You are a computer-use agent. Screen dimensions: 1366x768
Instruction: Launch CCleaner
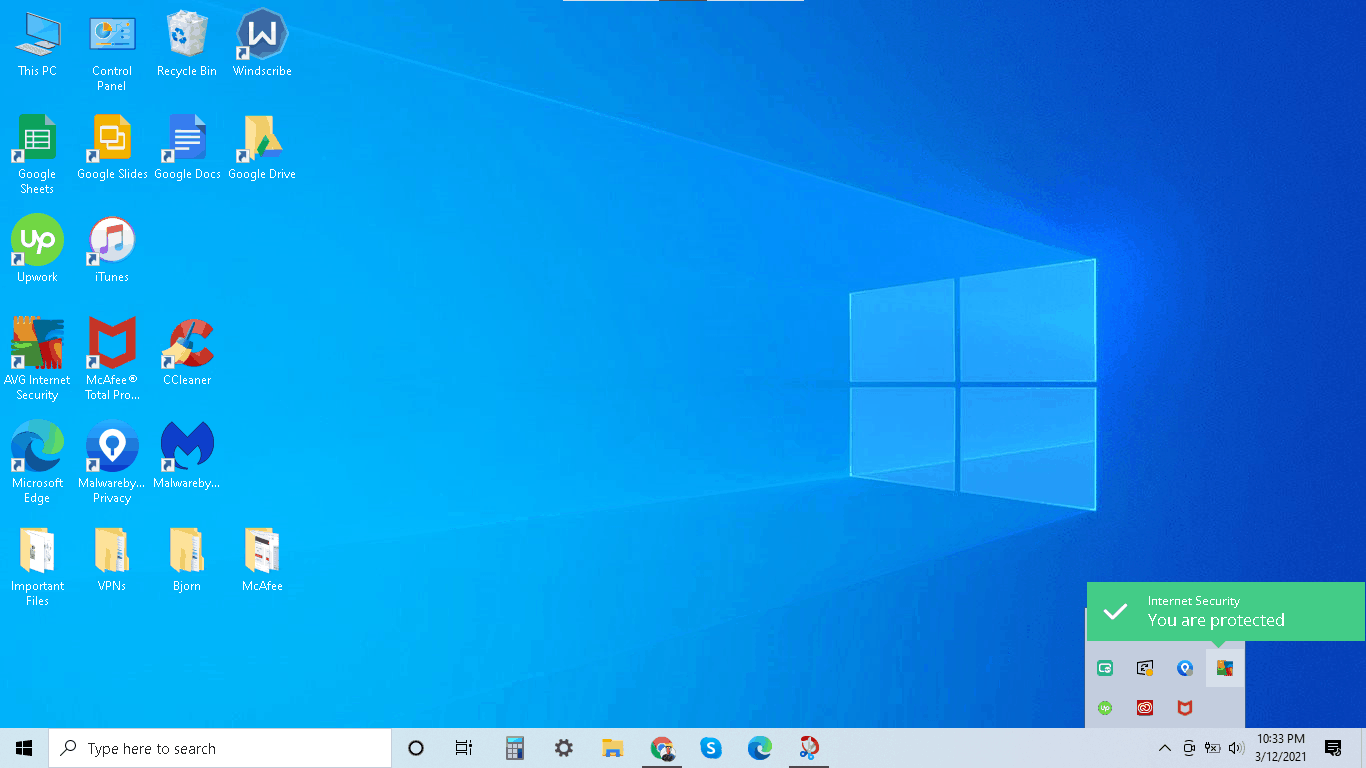(186, 340)
